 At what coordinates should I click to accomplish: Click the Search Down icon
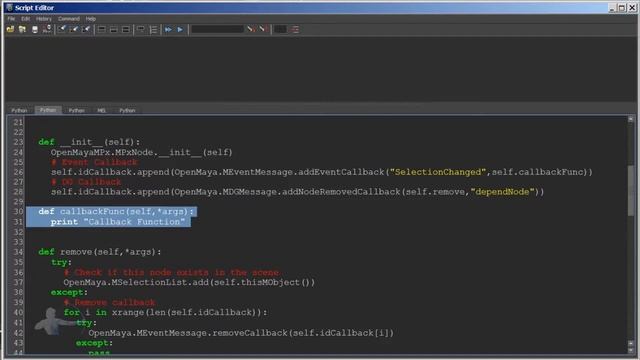pyautogui.click(x=251, y=29)
